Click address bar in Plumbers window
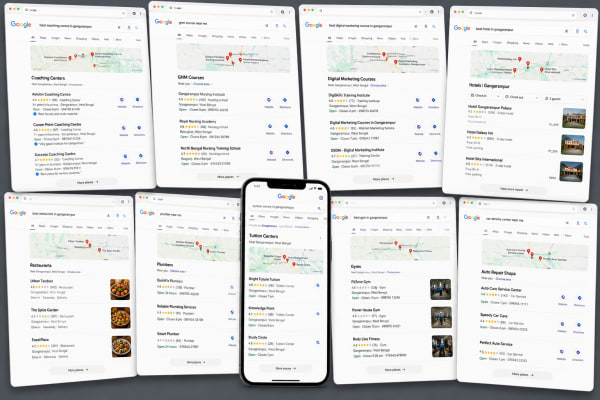 (192, 200)
